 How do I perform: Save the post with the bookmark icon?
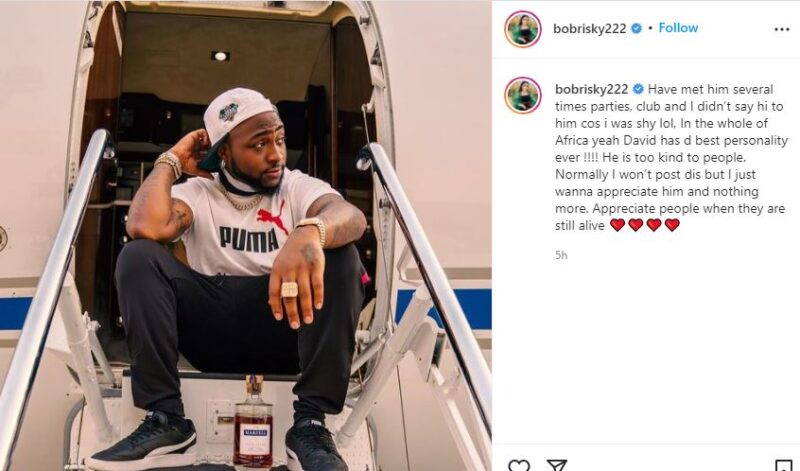click(783, 465)
